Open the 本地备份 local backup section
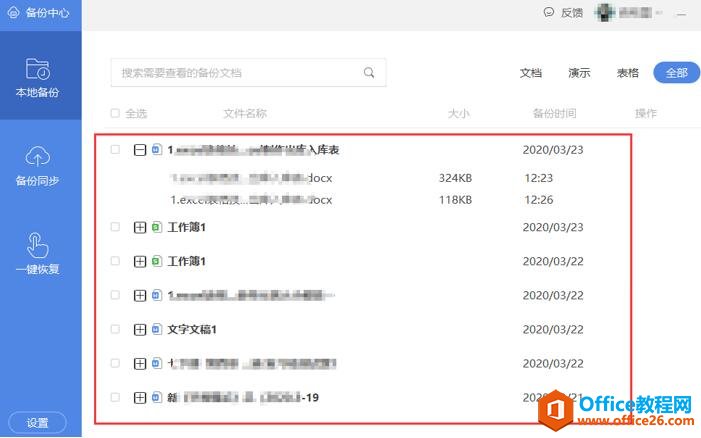 tap(38, 78)
